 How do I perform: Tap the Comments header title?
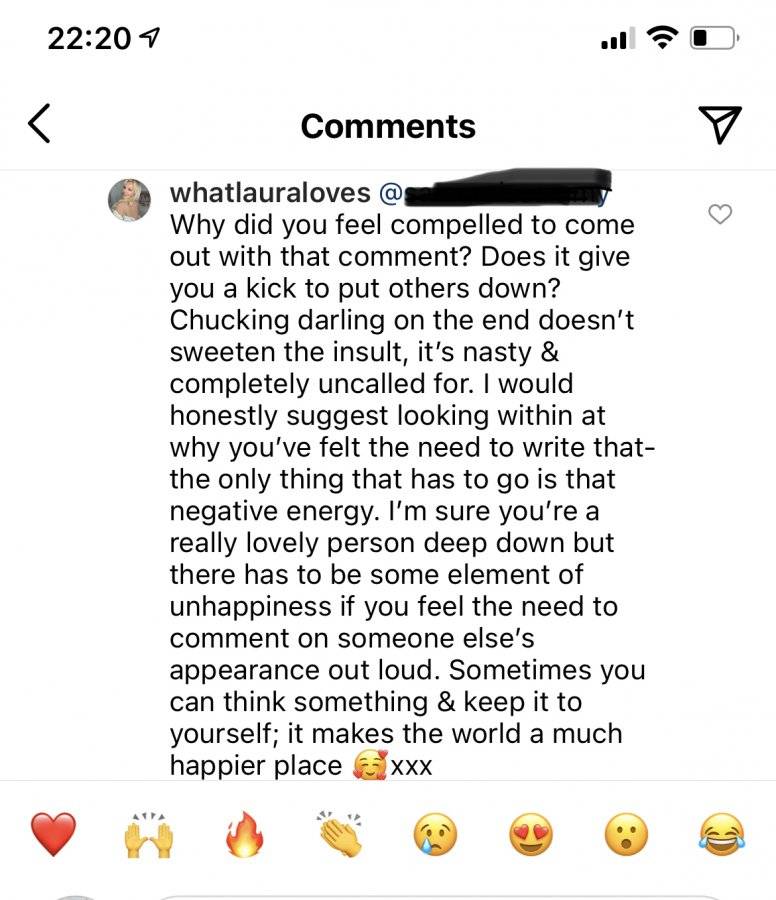(x=388, y=126)
